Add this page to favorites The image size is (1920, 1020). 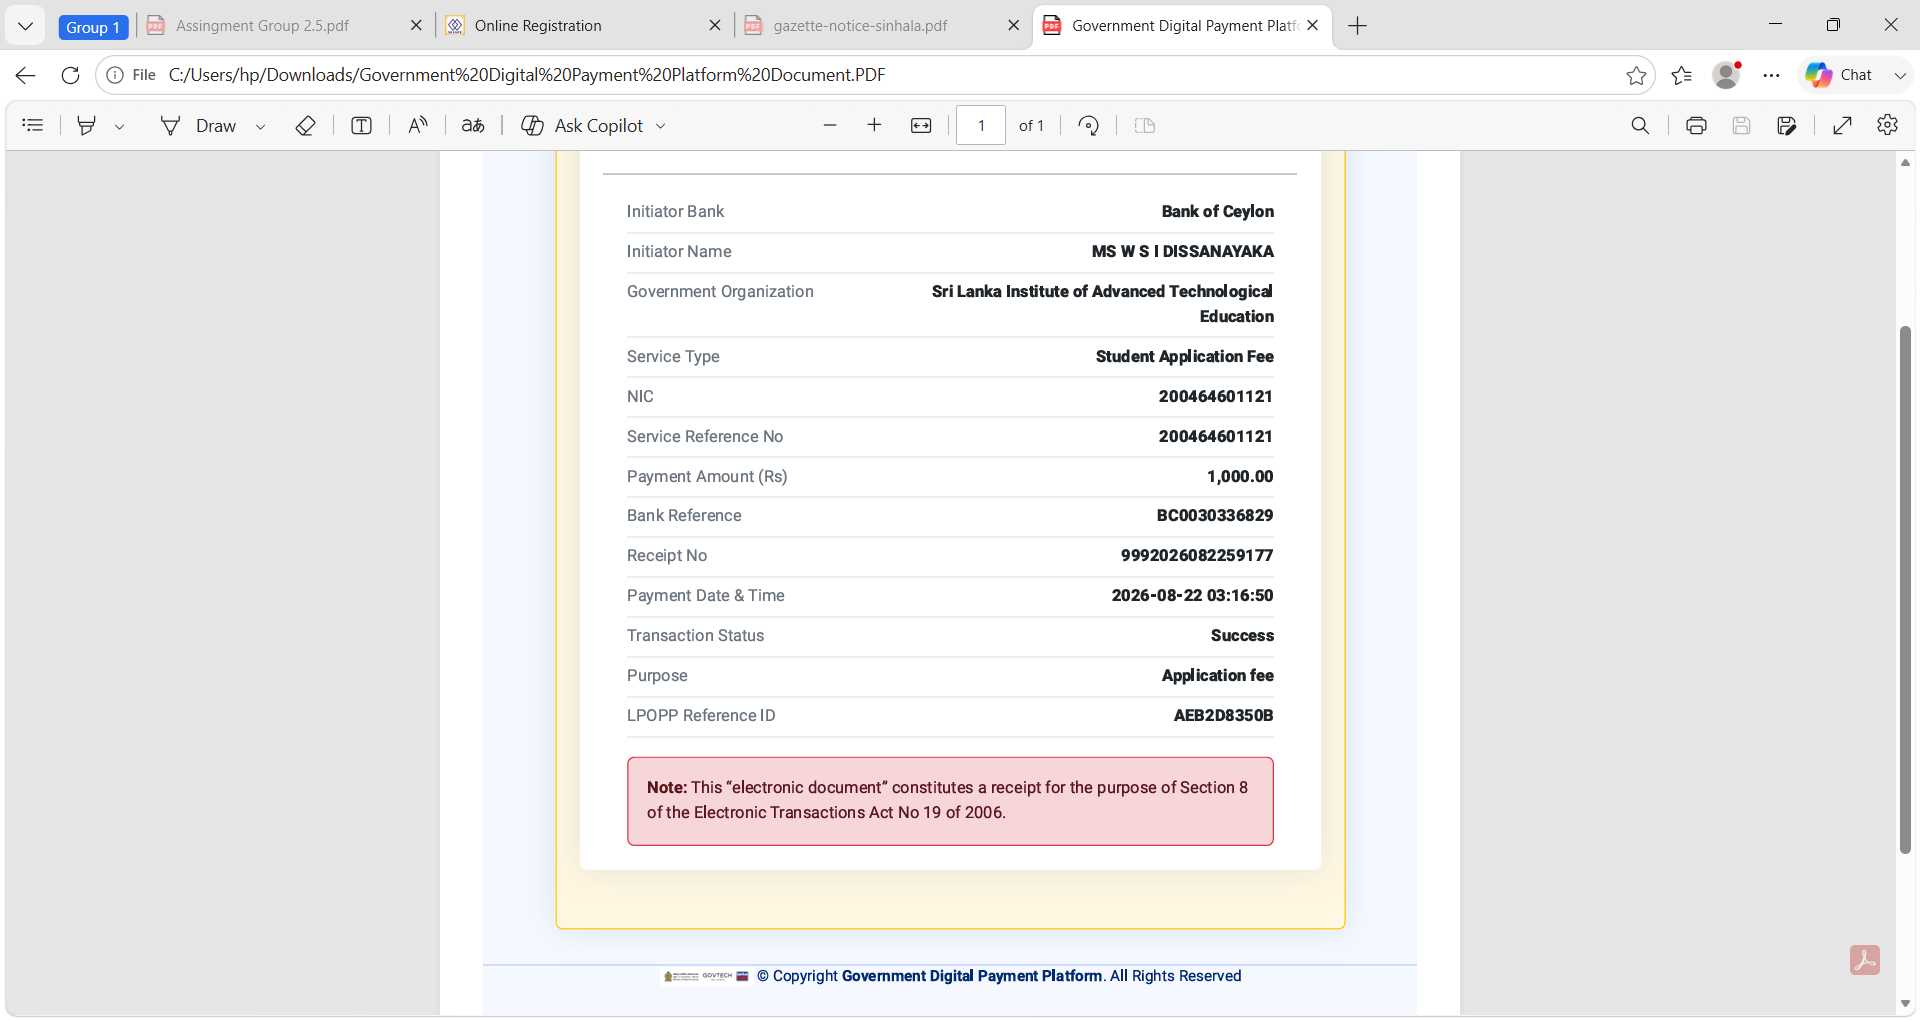tap(1636, 75)
